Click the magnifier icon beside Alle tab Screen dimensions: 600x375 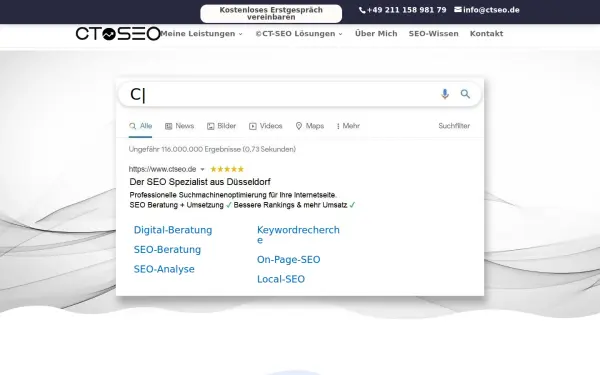132,126
